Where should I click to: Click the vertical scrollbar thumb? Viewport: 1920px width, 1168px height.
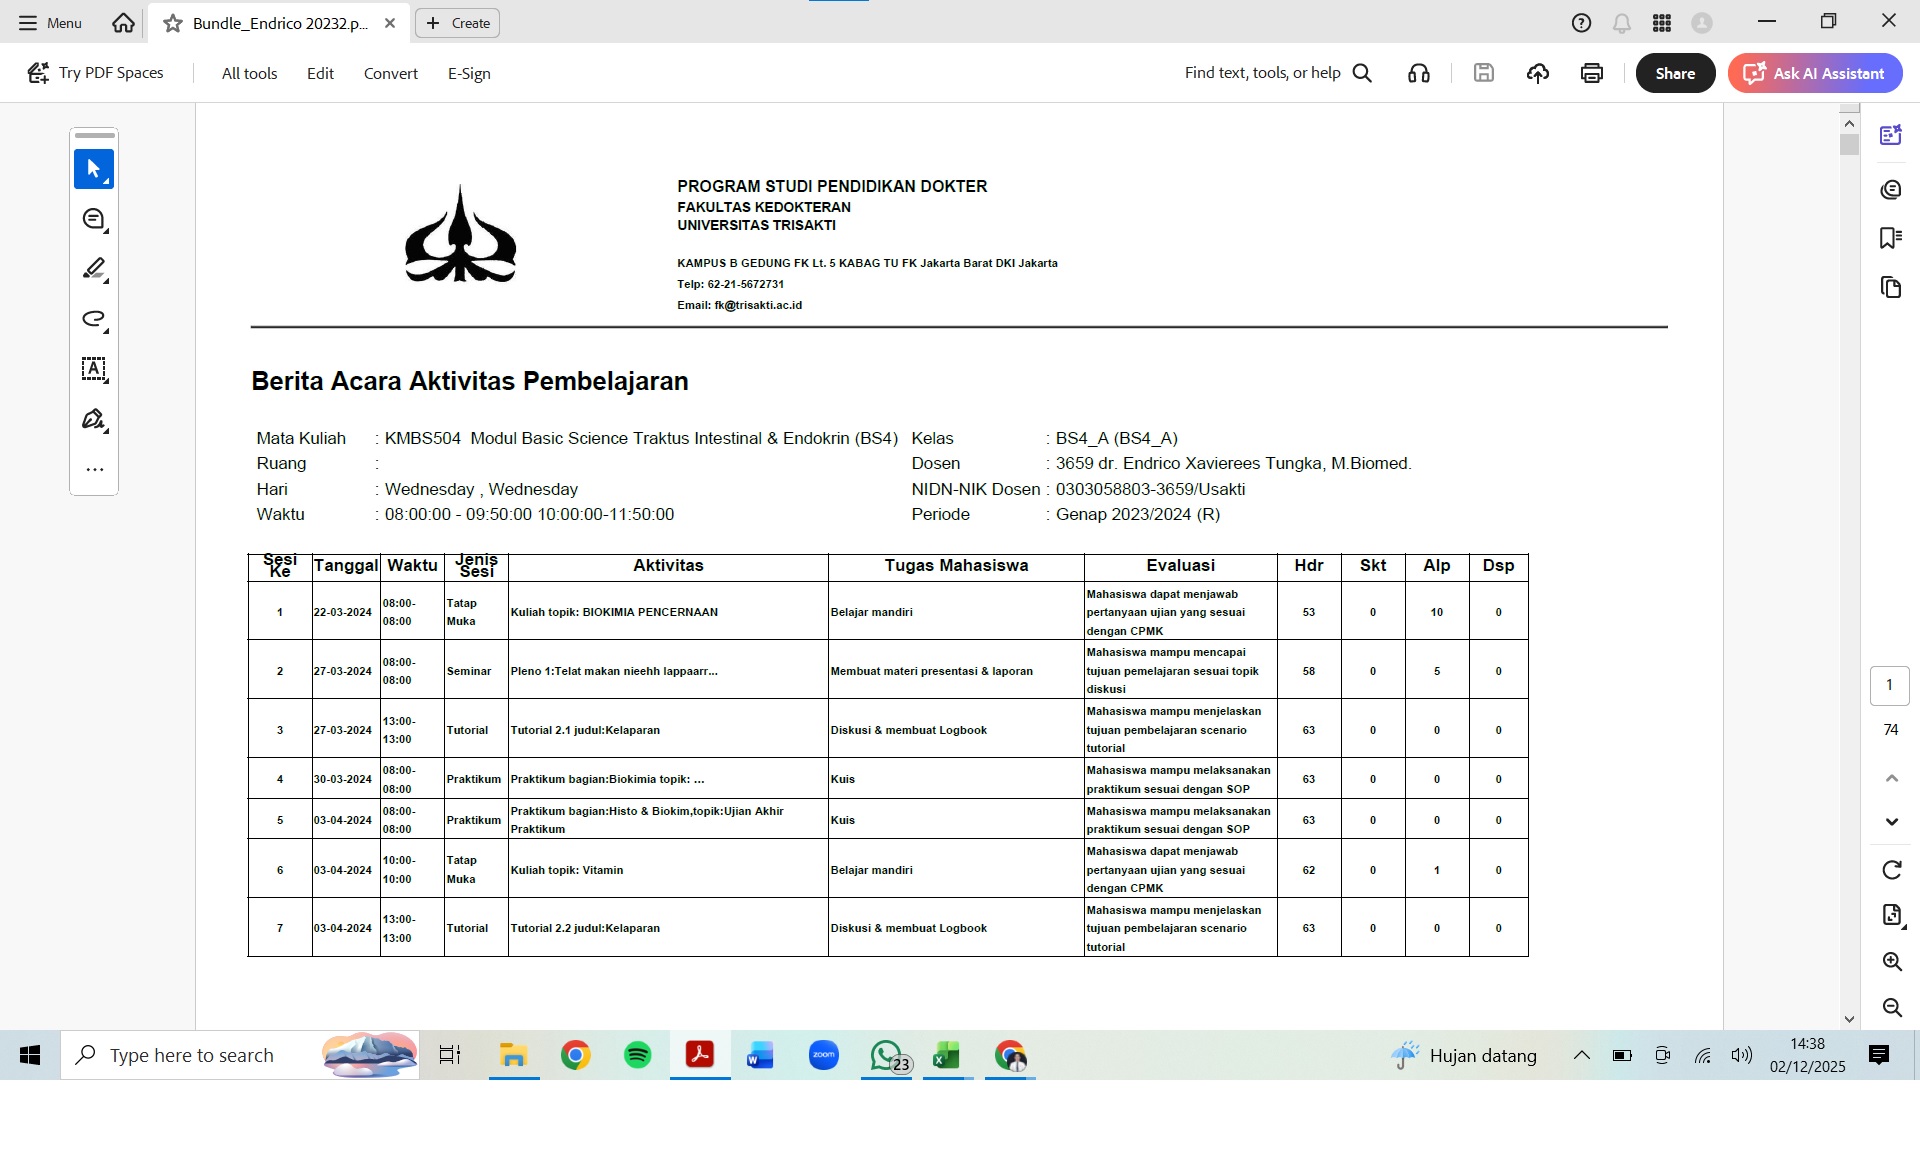(1849, 144)
